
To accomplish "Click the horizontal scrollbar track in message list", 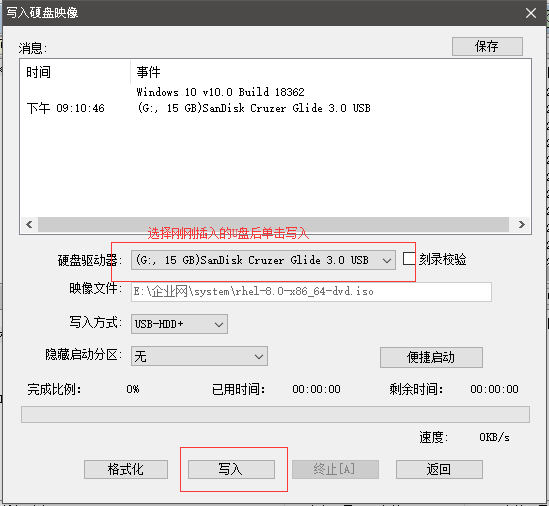I will point(273,224).
